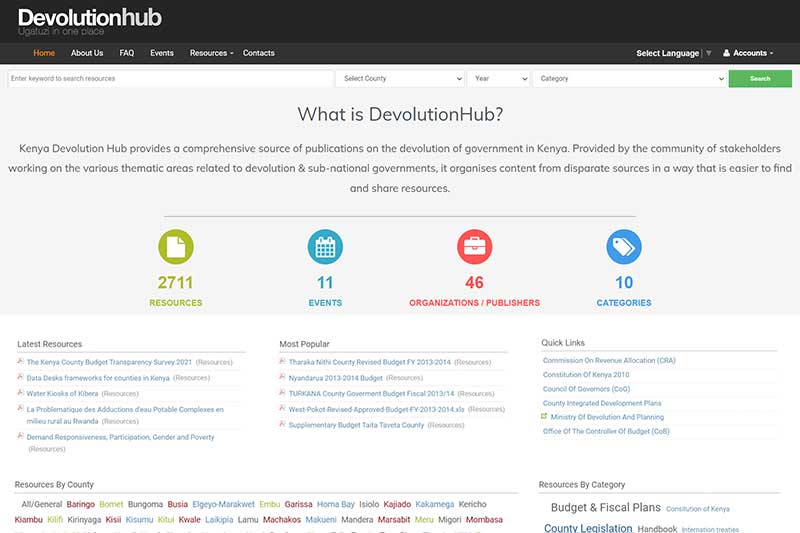Open County Integrated Development Plans link
Screen dimensions: 800x533
(602, 403)
